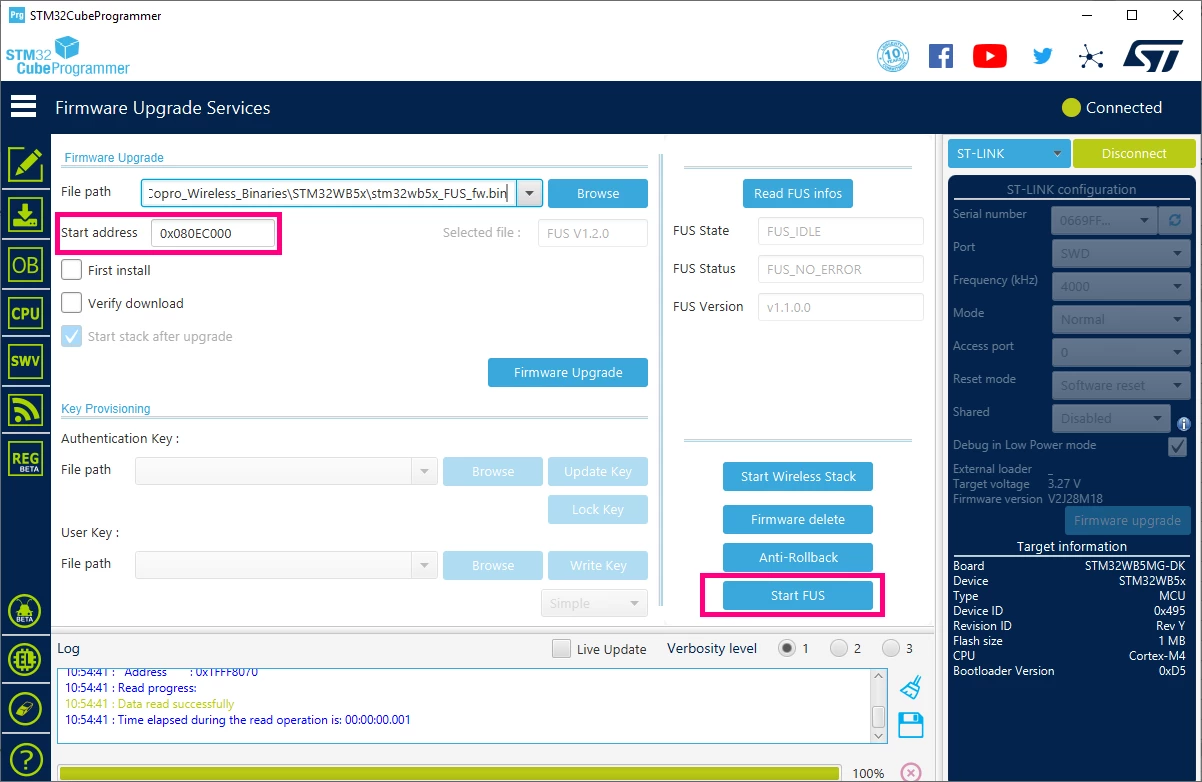This screenshot has height=782, width=1202.
Task: Click the 10 years anniversary badge icon
Action: (x=892, y=55)
